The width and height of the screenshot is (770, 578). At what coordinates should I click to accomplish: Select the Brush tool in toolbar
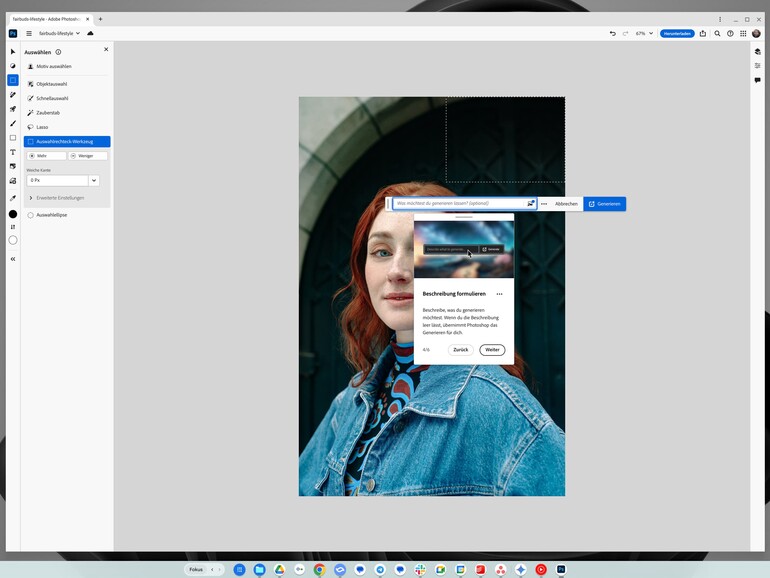tap(13, 123)
